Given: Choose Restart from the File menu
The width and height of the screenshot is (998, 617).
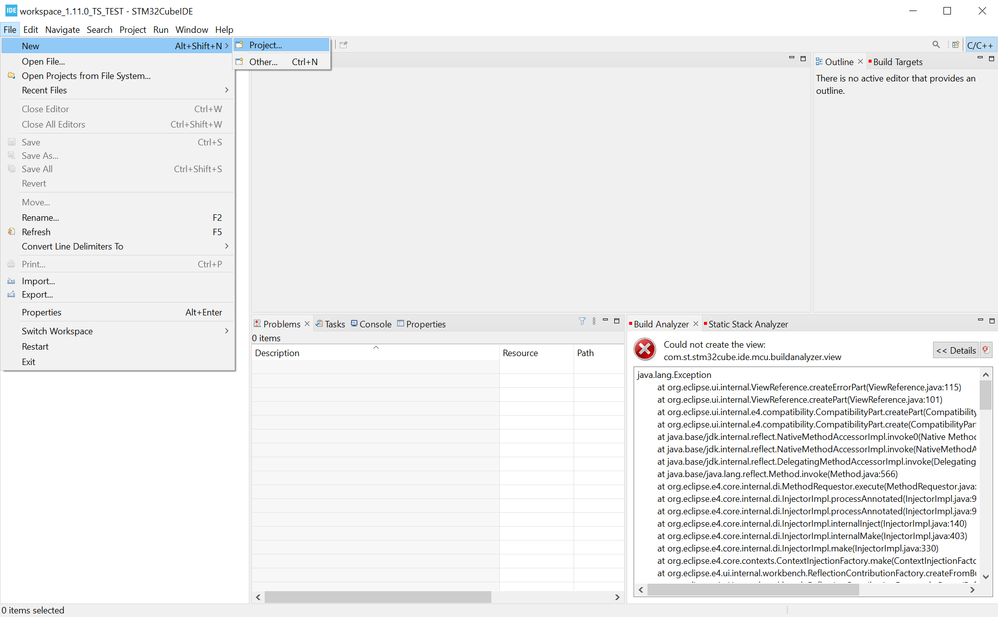Looking at the screenshot, I should [118, 346].
